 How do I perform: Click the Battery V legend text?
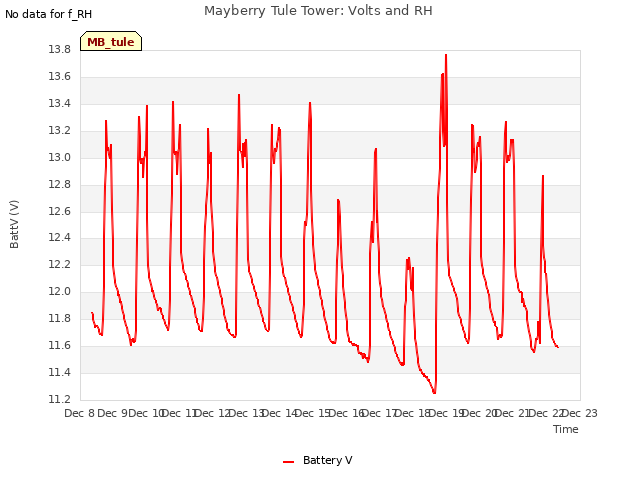(328, 460)
